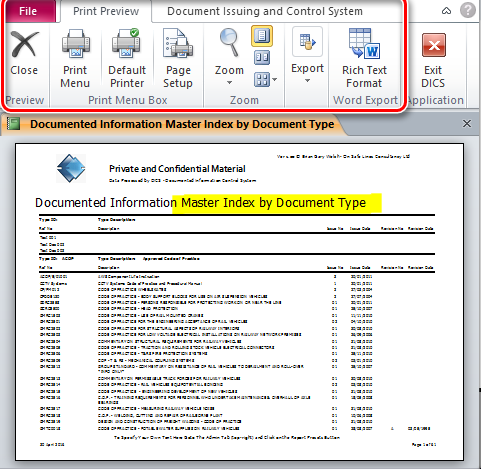Open the Page Setup icon
Screen dimensions: 481x469
click(x=178, y=43)
